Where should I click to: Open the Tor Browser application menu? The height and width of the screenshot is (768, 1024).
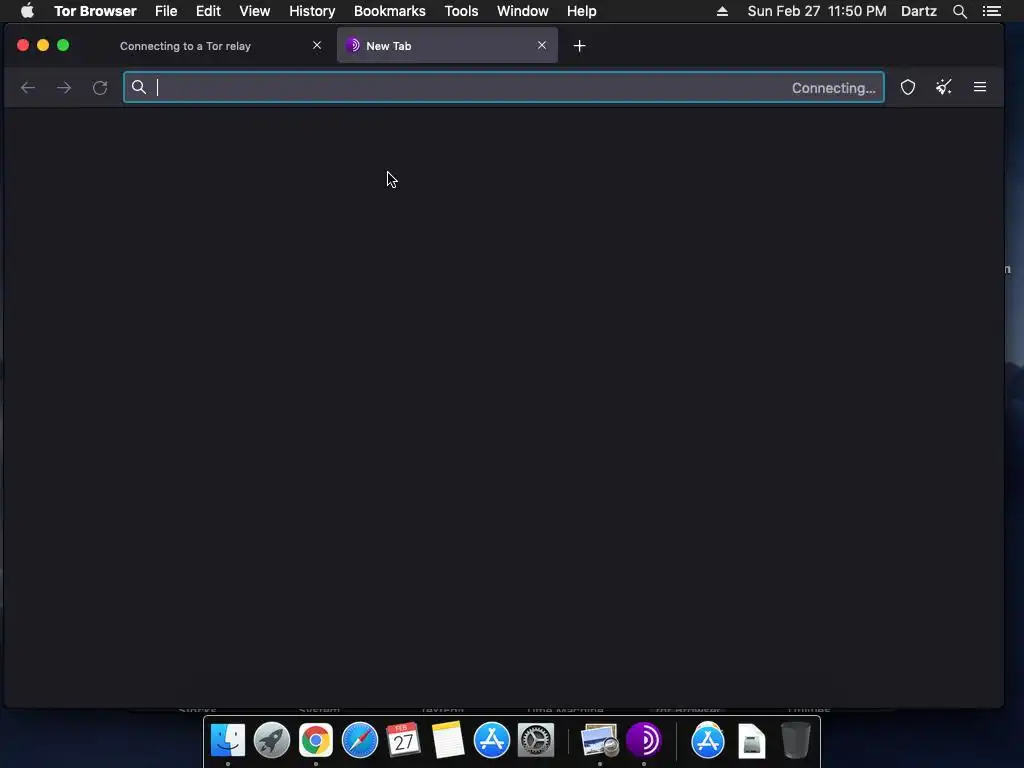tap(95, 11)
